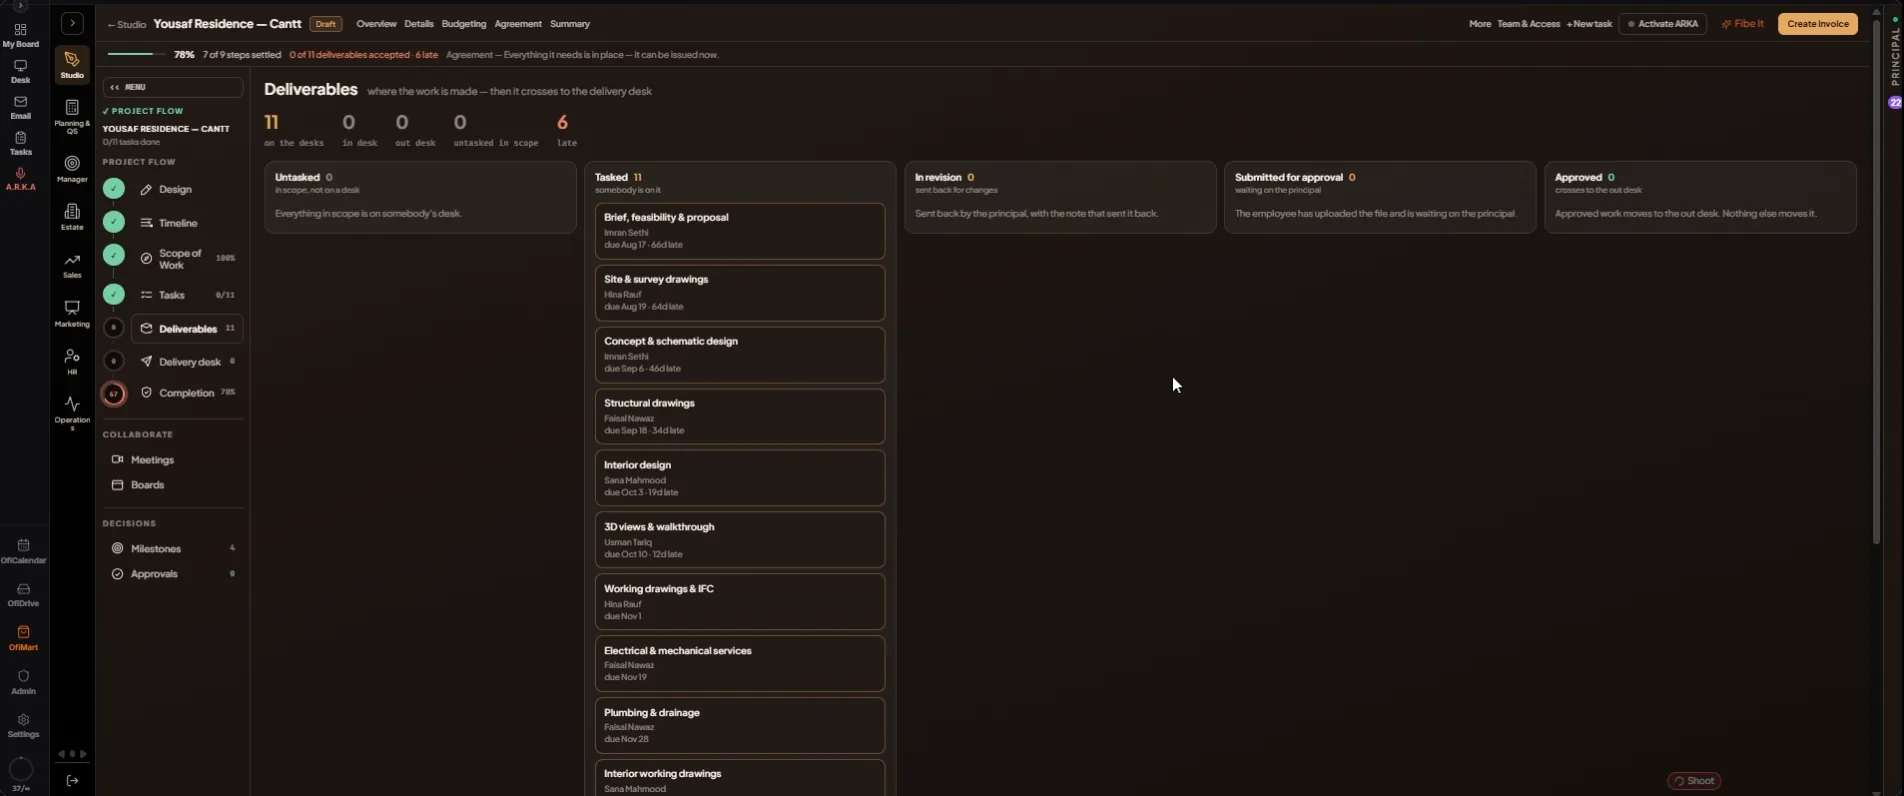Click the + New task button

[1589, 24]
